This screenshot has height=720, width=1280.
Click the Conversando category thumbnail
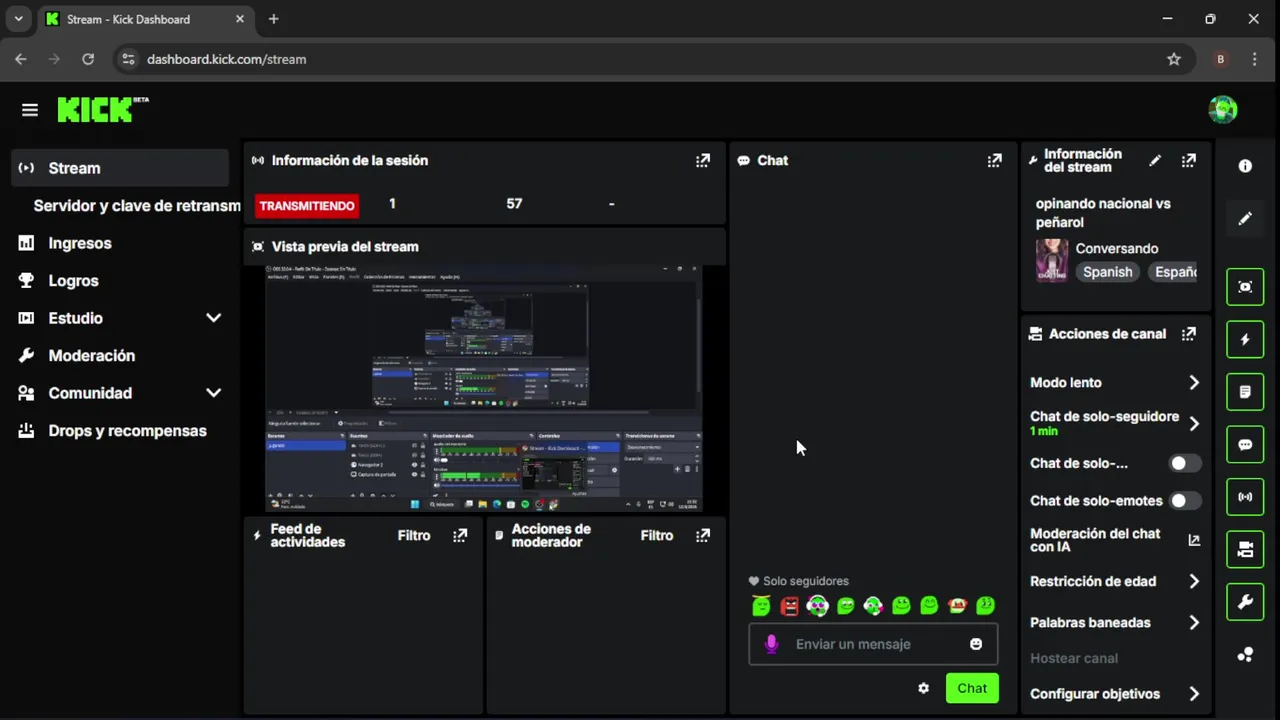pyautogui.click(x=1052, y=260)
